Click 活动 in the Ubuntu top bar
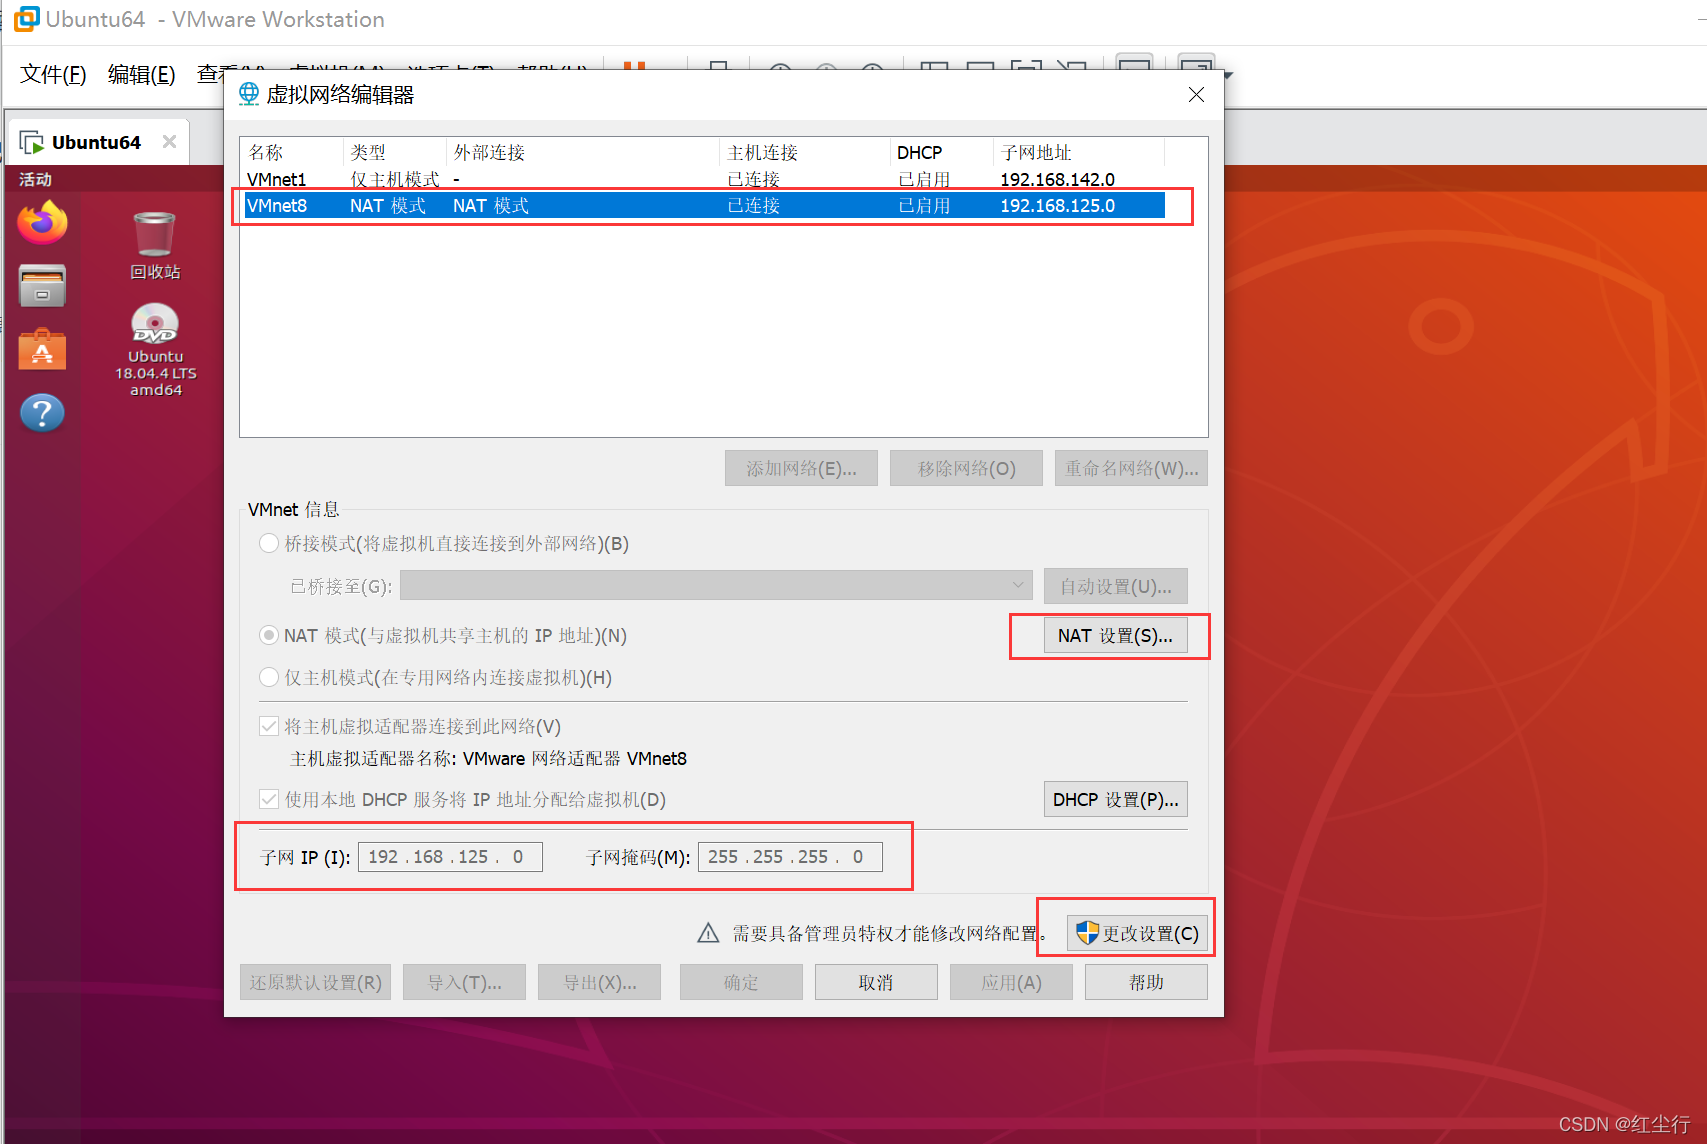Screen dimensions: 1707x1144 pos(35,179)
